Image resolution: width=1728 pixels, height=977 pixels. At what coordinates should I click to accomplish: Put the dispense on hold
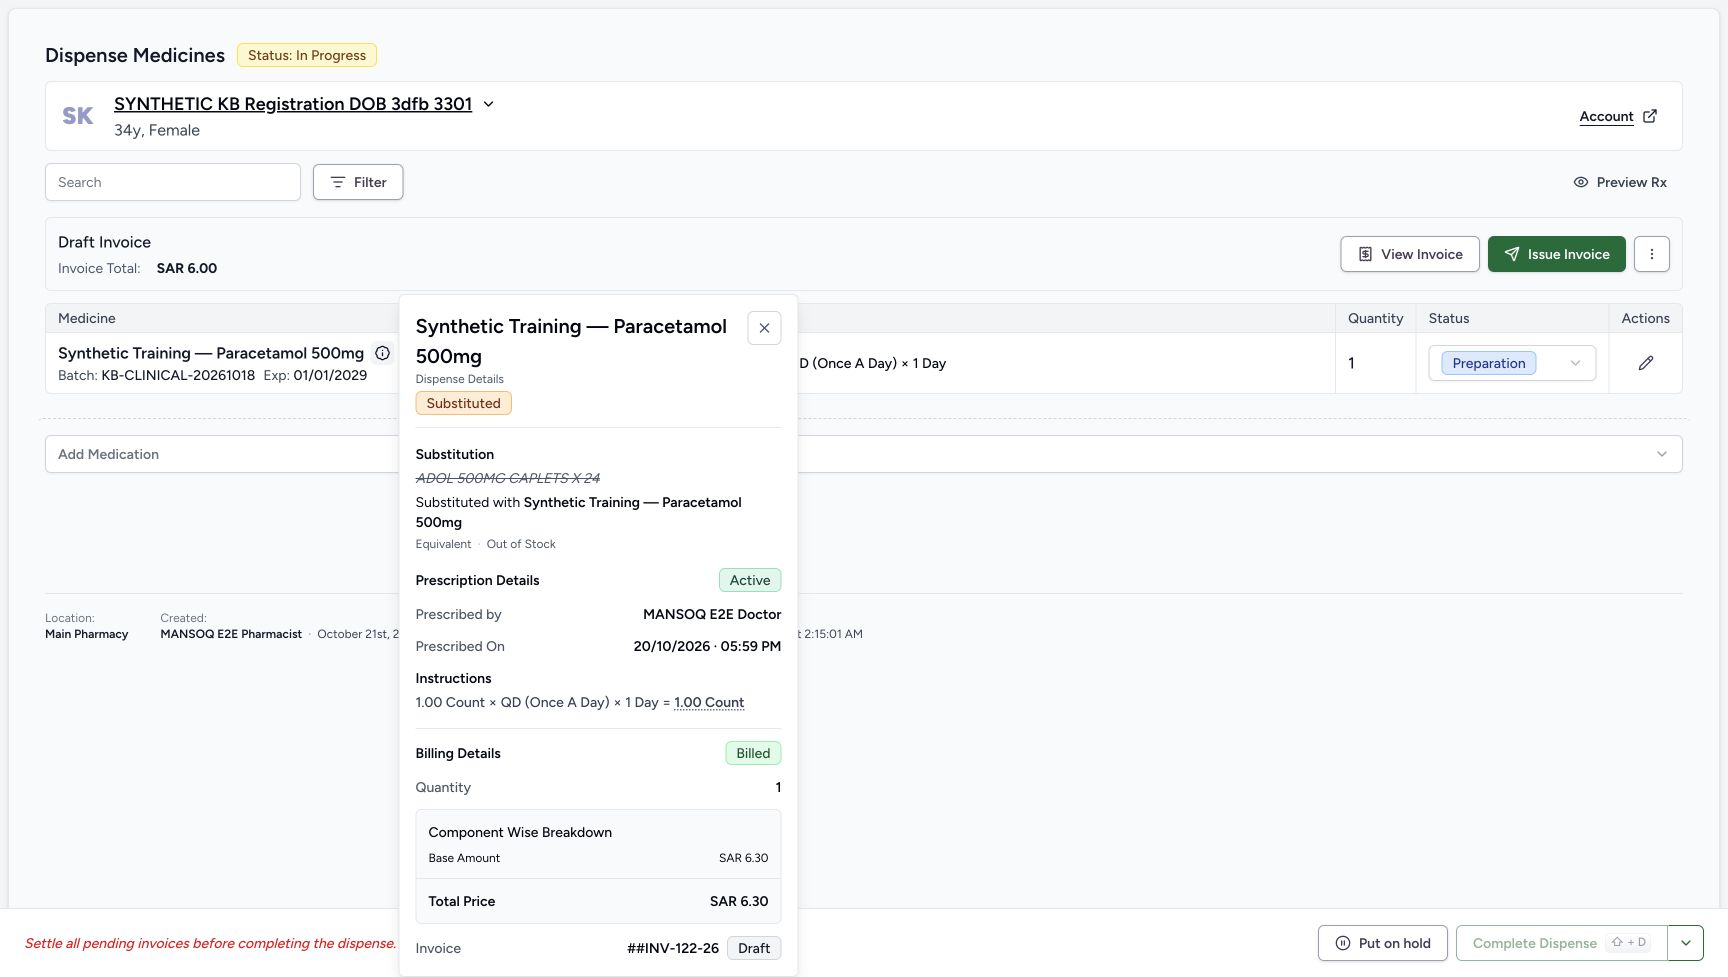coord(1383,943)
